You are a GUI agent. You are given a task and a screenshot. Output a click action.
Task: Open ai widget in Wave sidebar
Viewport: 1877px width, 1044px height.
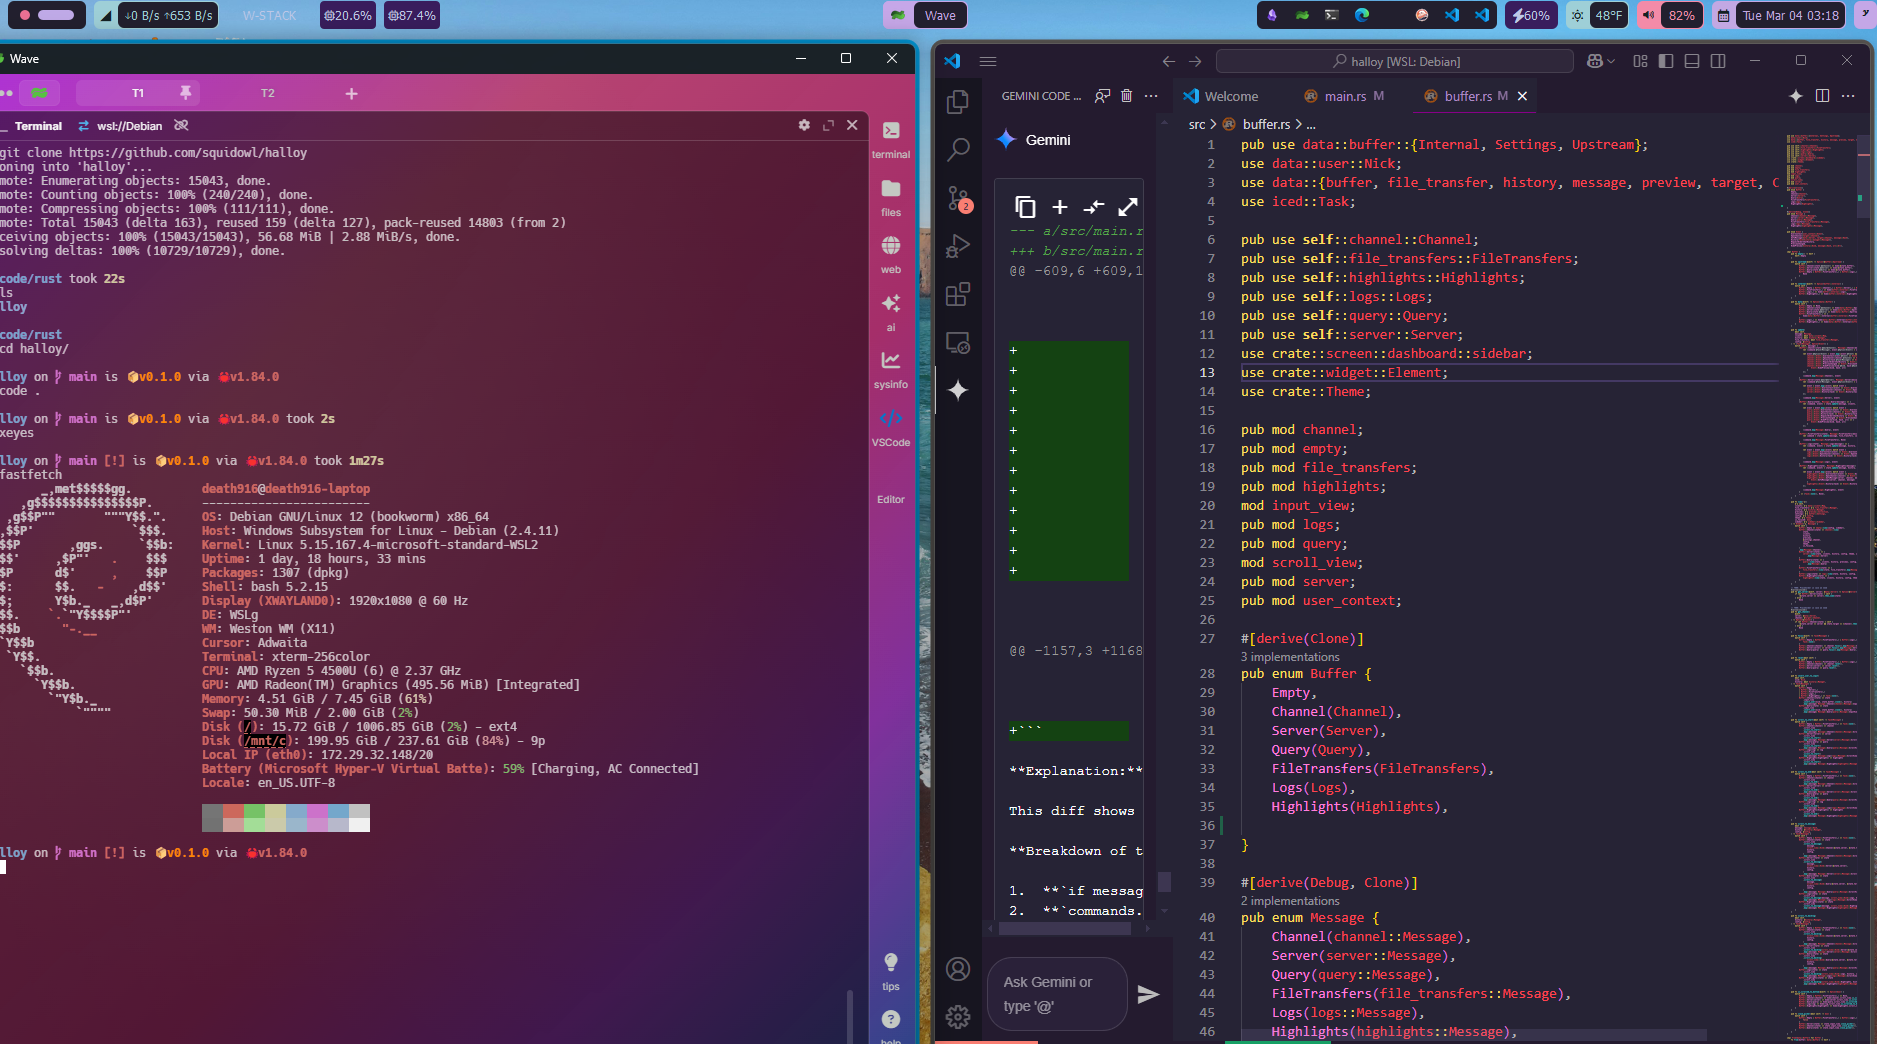coord(891,312)
